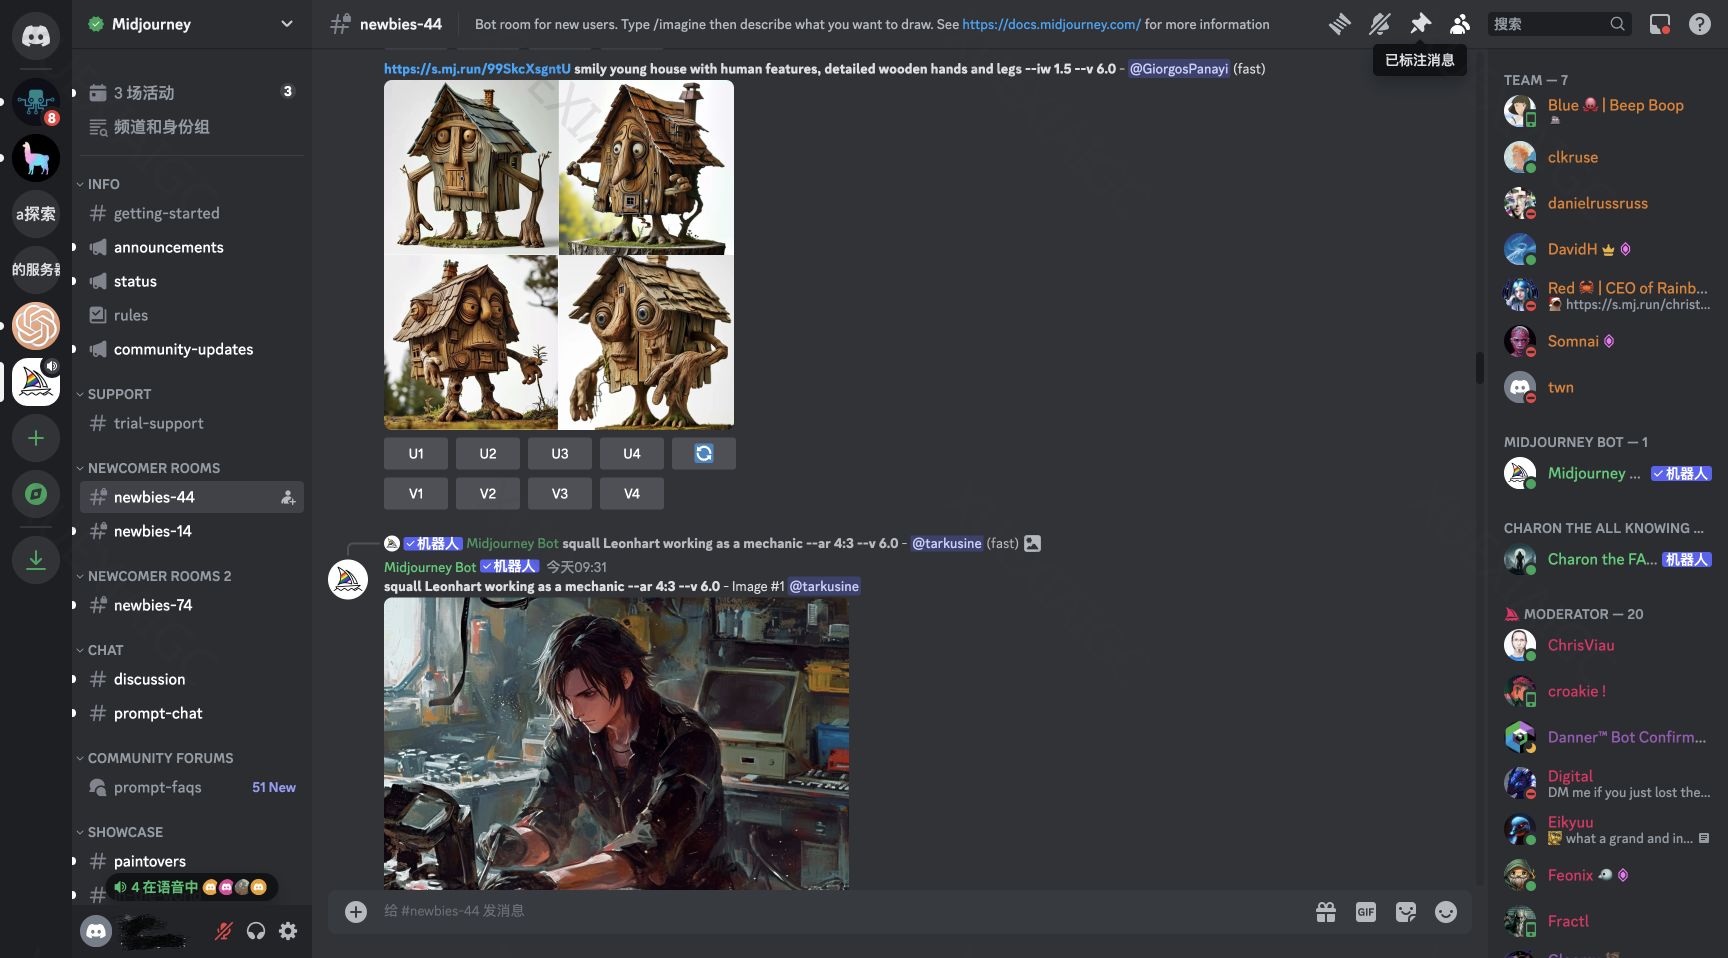Open the trial-support channel
The width and height of the screenshot is (1728, 958).
pyautogui.click(x=192, y=423)
